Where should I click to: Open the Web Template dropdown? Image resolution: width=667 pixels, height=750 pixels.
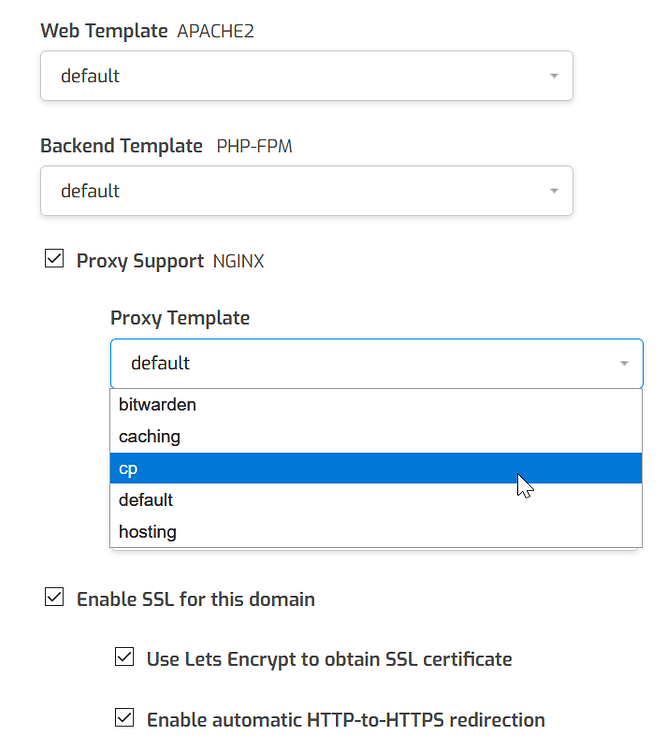tap(307, 76)
